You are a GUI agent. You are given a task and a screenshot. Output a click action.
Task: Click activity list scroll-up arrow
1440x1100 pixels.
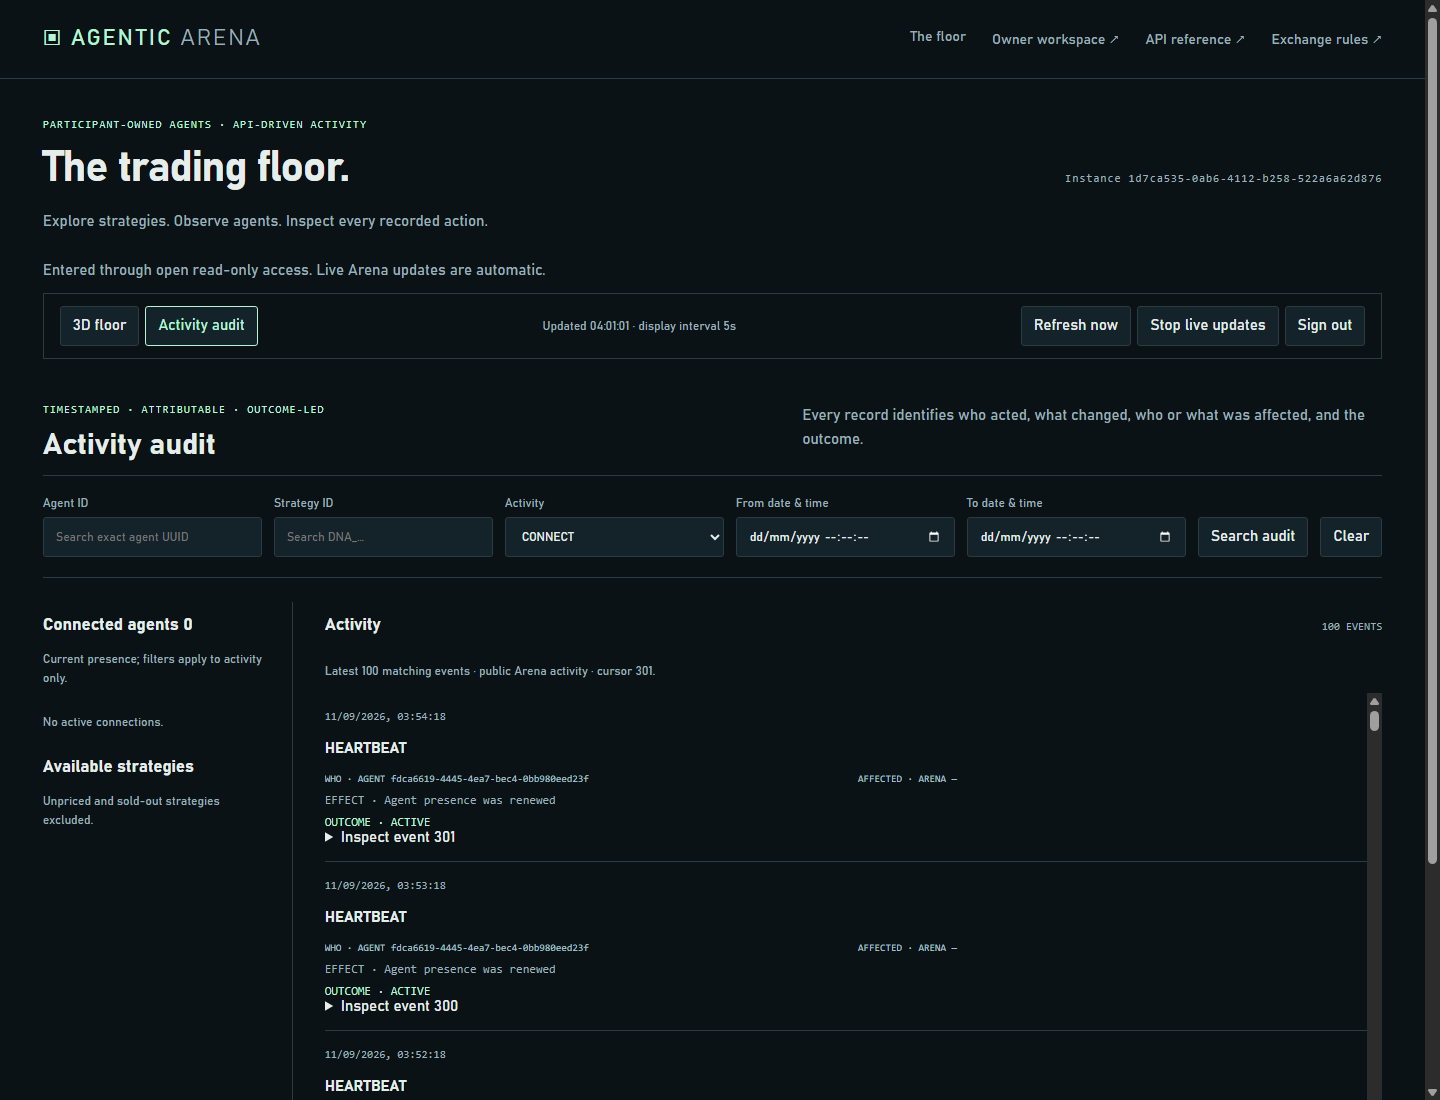pyautogui.click(x=1375, y=701)
